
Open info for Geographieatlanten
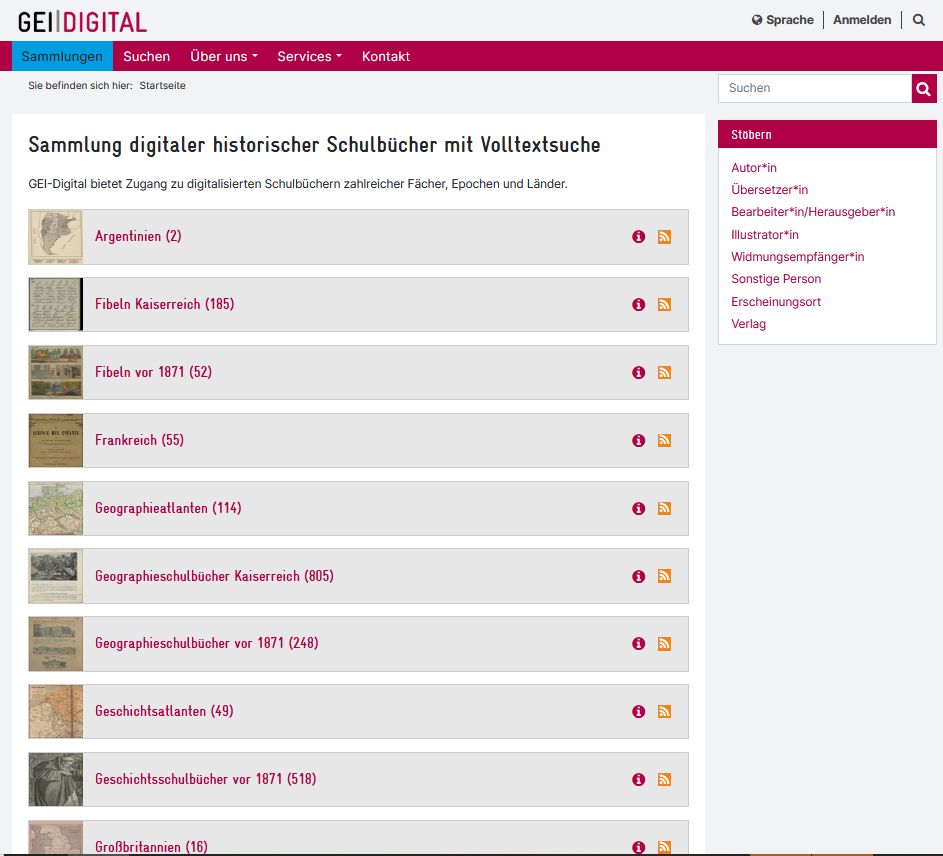pyautogui.click(x=639, y=509)
